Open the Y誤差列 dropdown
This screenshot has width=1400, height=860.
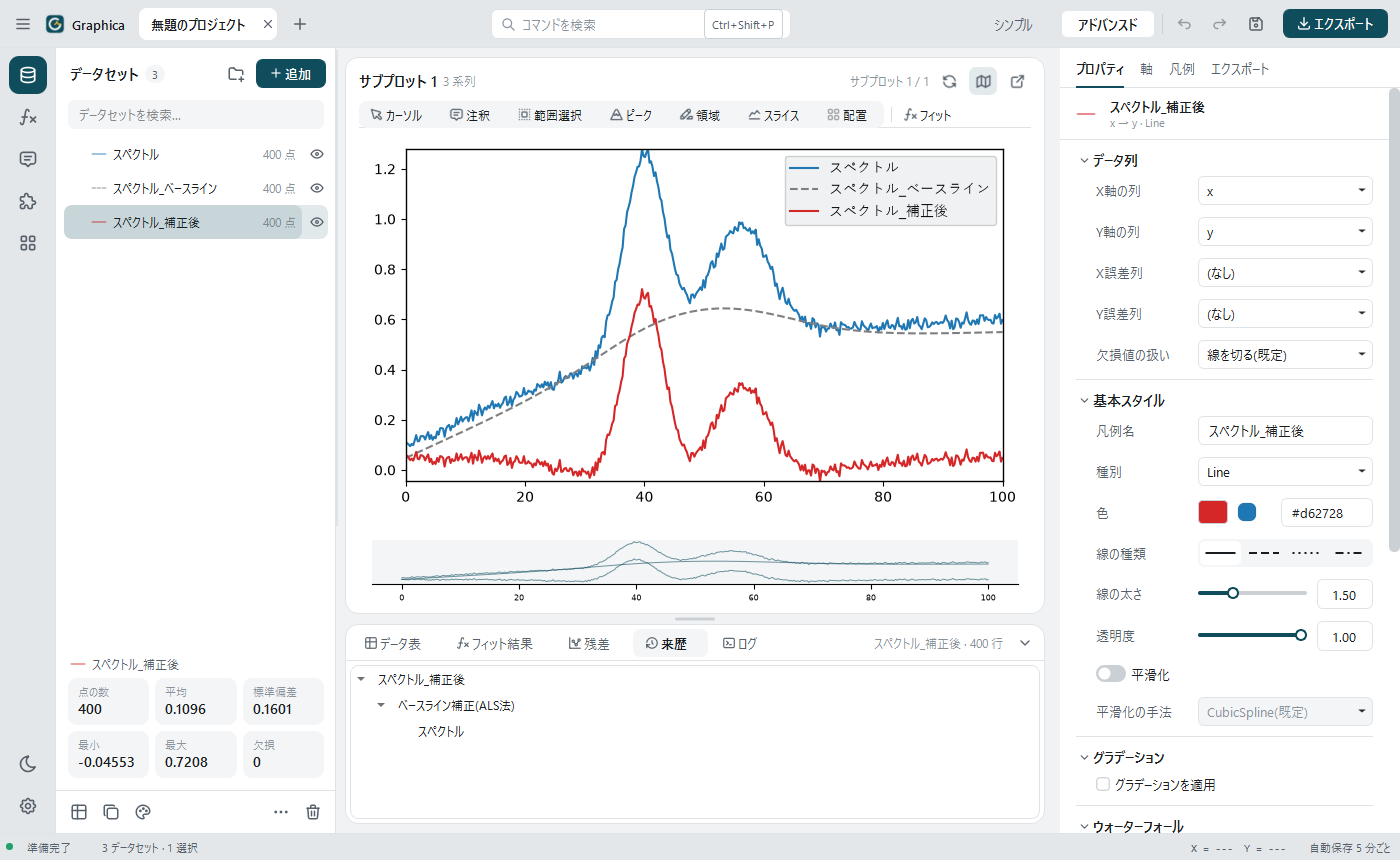(x=1285, y=313)
